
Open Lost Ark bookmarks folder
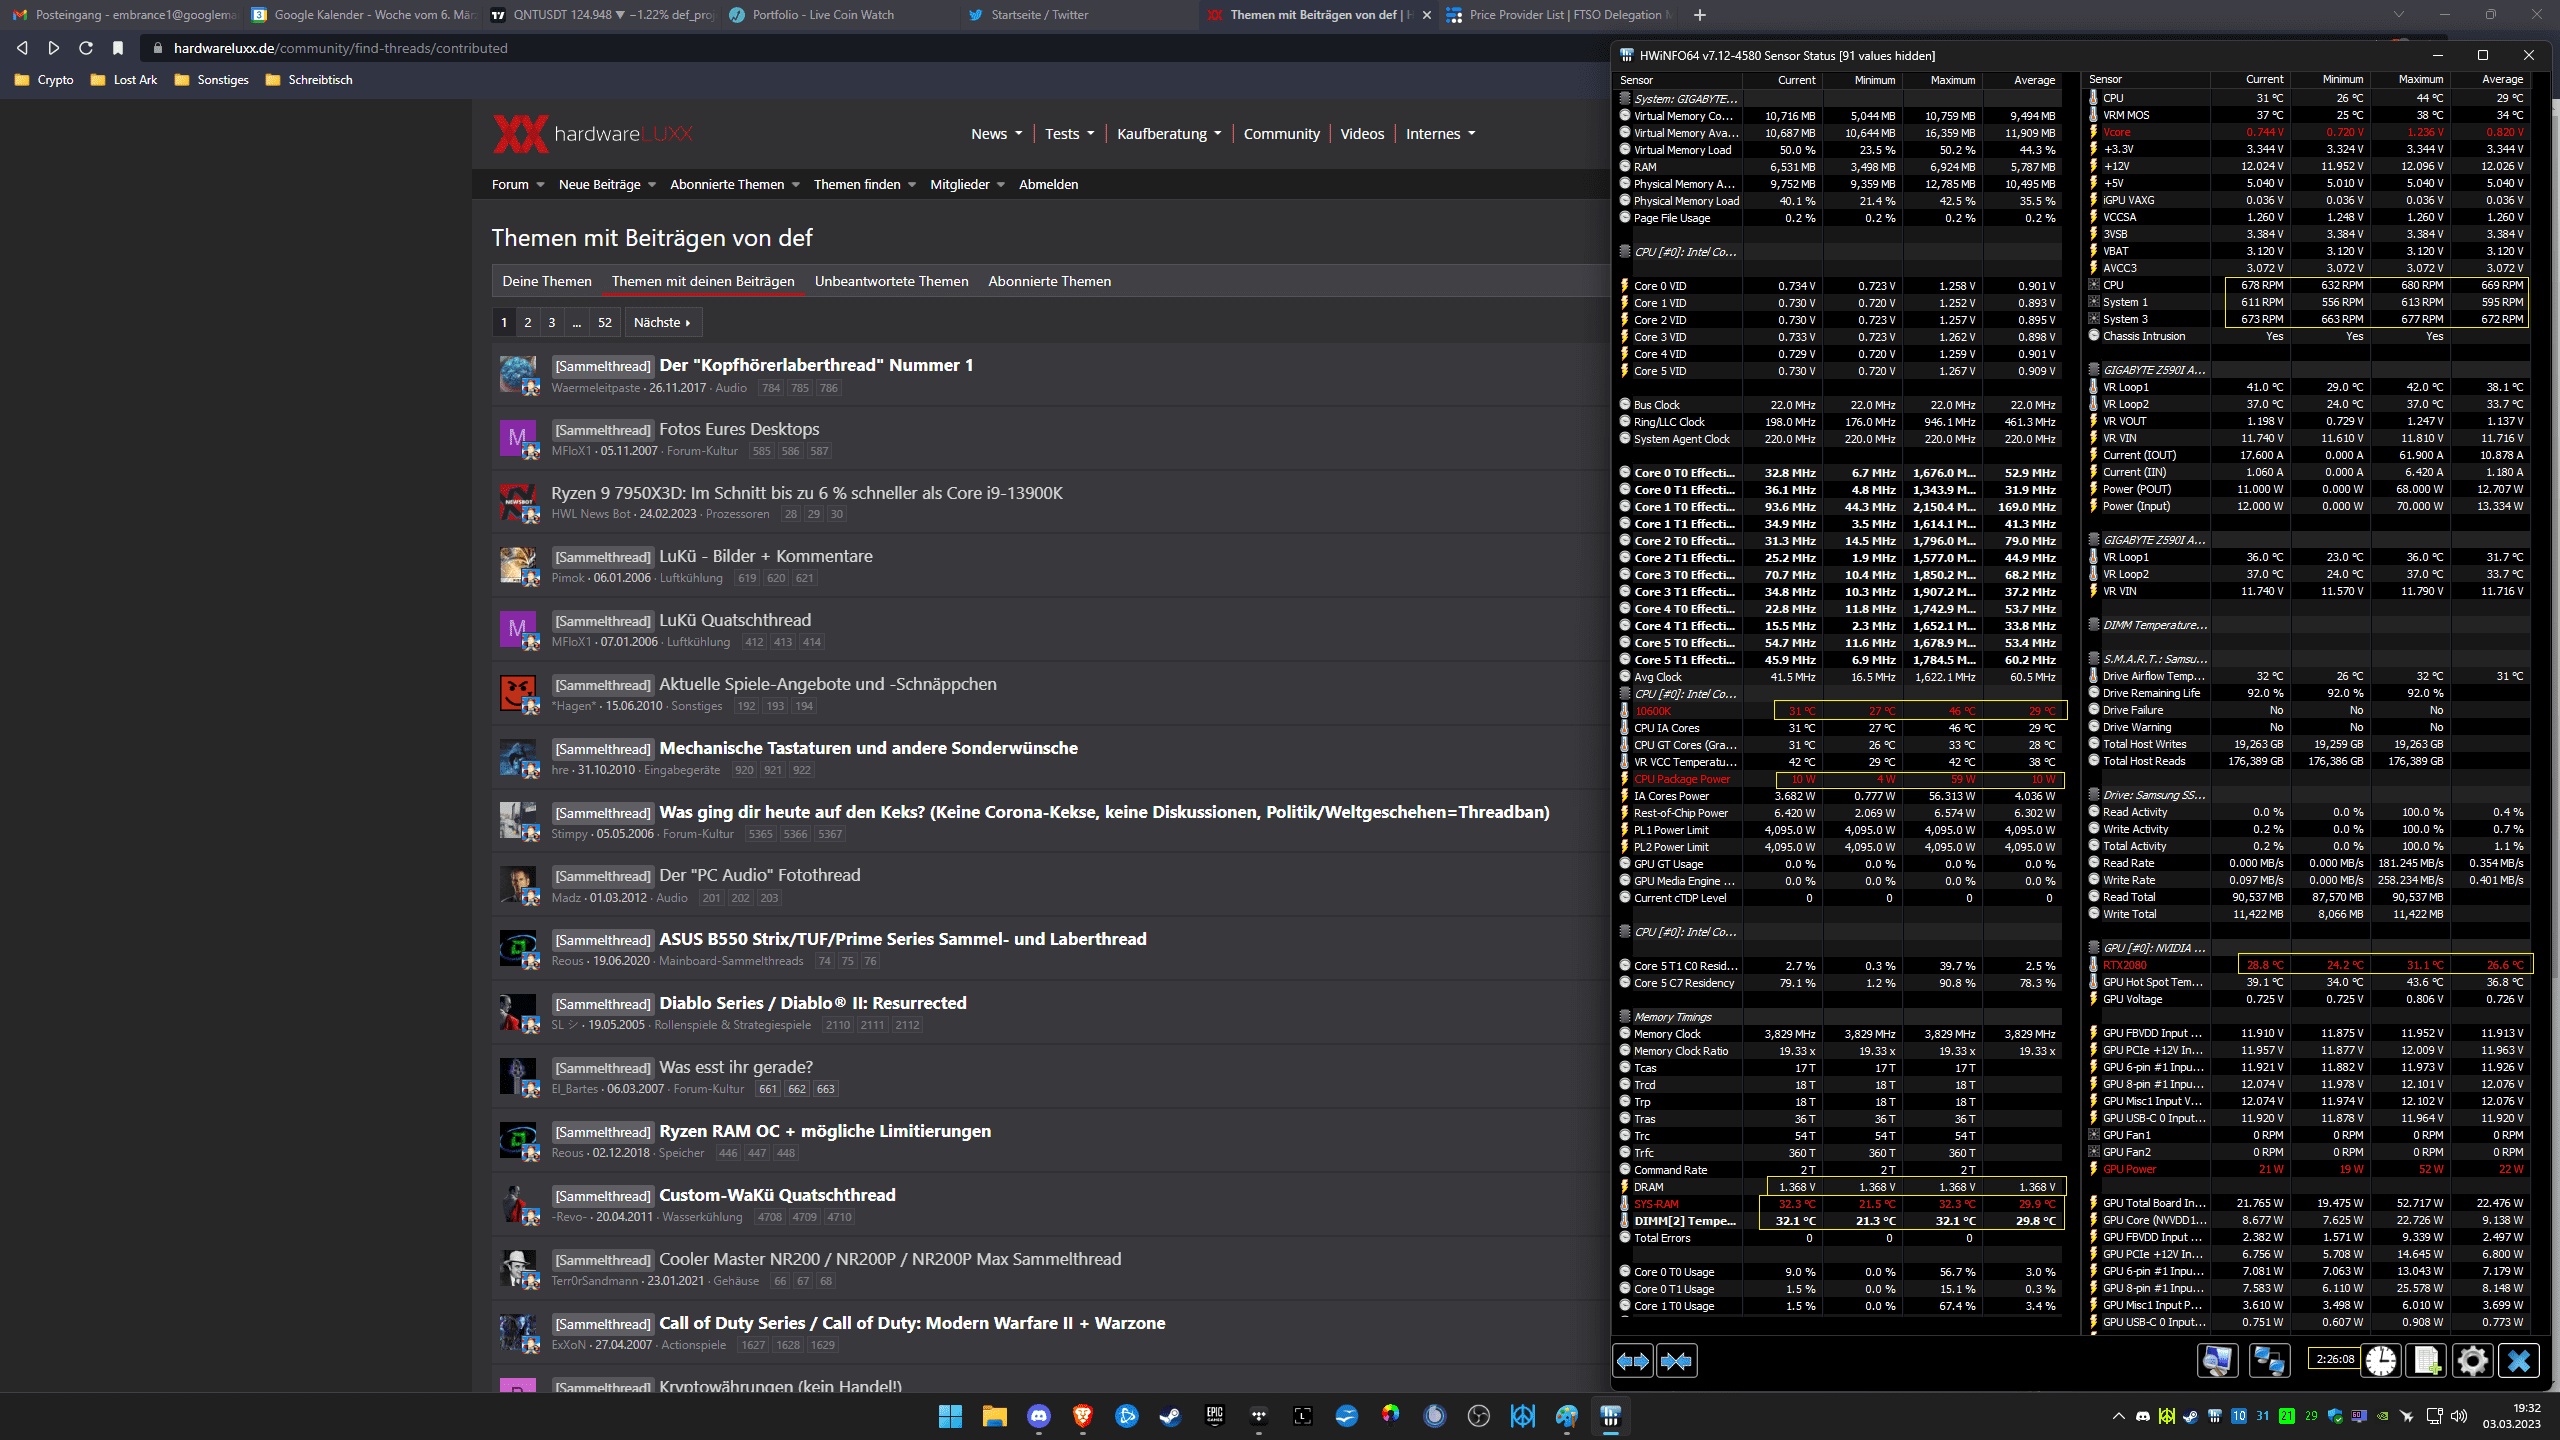click(x=124, y=80)
